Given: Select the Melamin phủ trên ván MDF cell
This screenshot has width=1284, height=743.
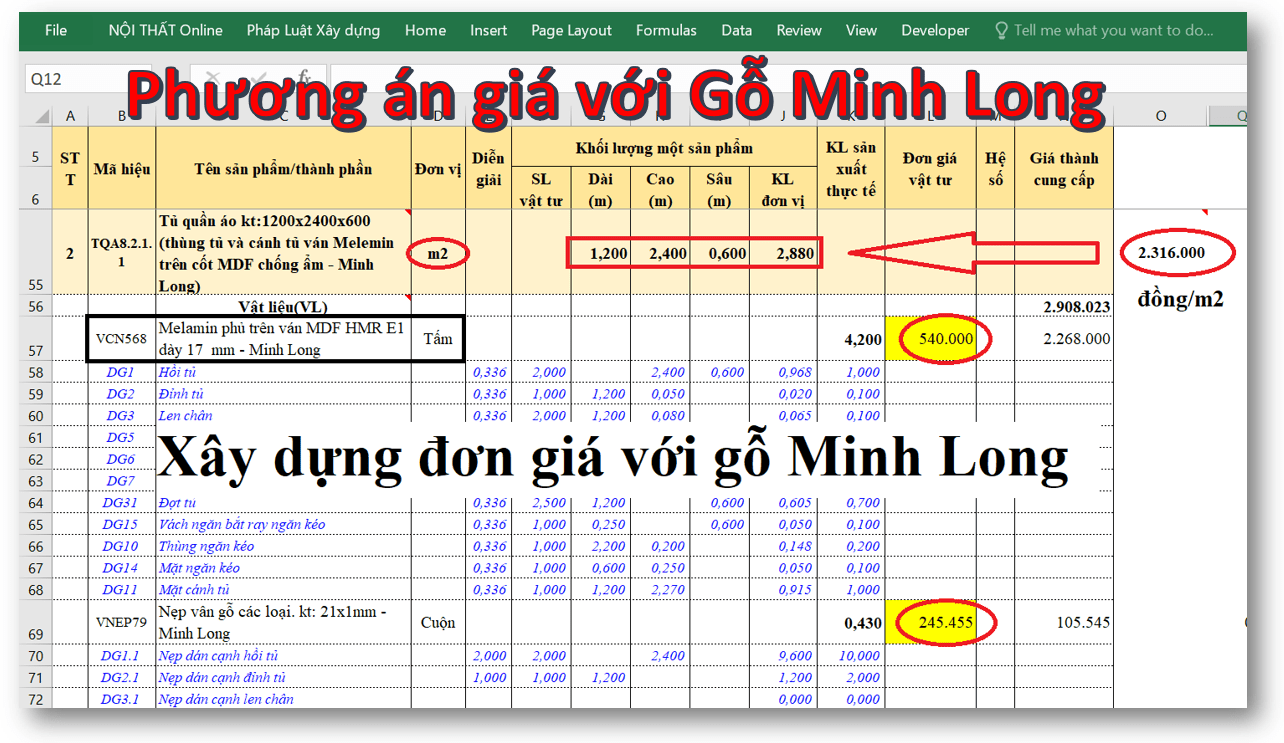Looking at the screenshot, I should click(283, 339).
